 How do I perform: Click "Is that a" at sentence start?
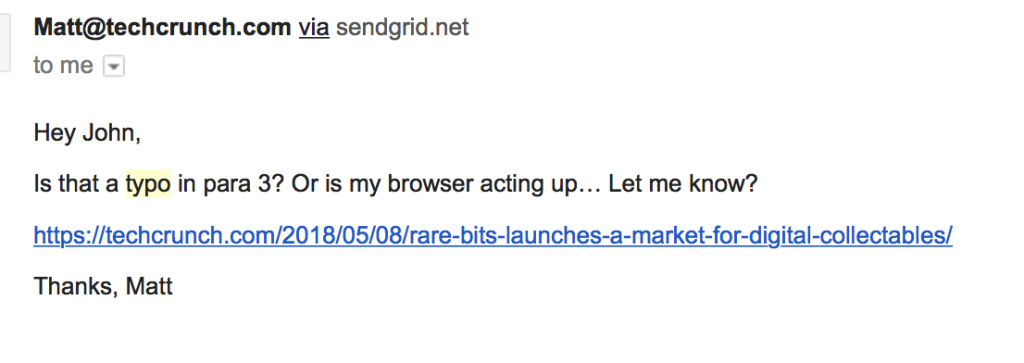[x=76, y=185]
